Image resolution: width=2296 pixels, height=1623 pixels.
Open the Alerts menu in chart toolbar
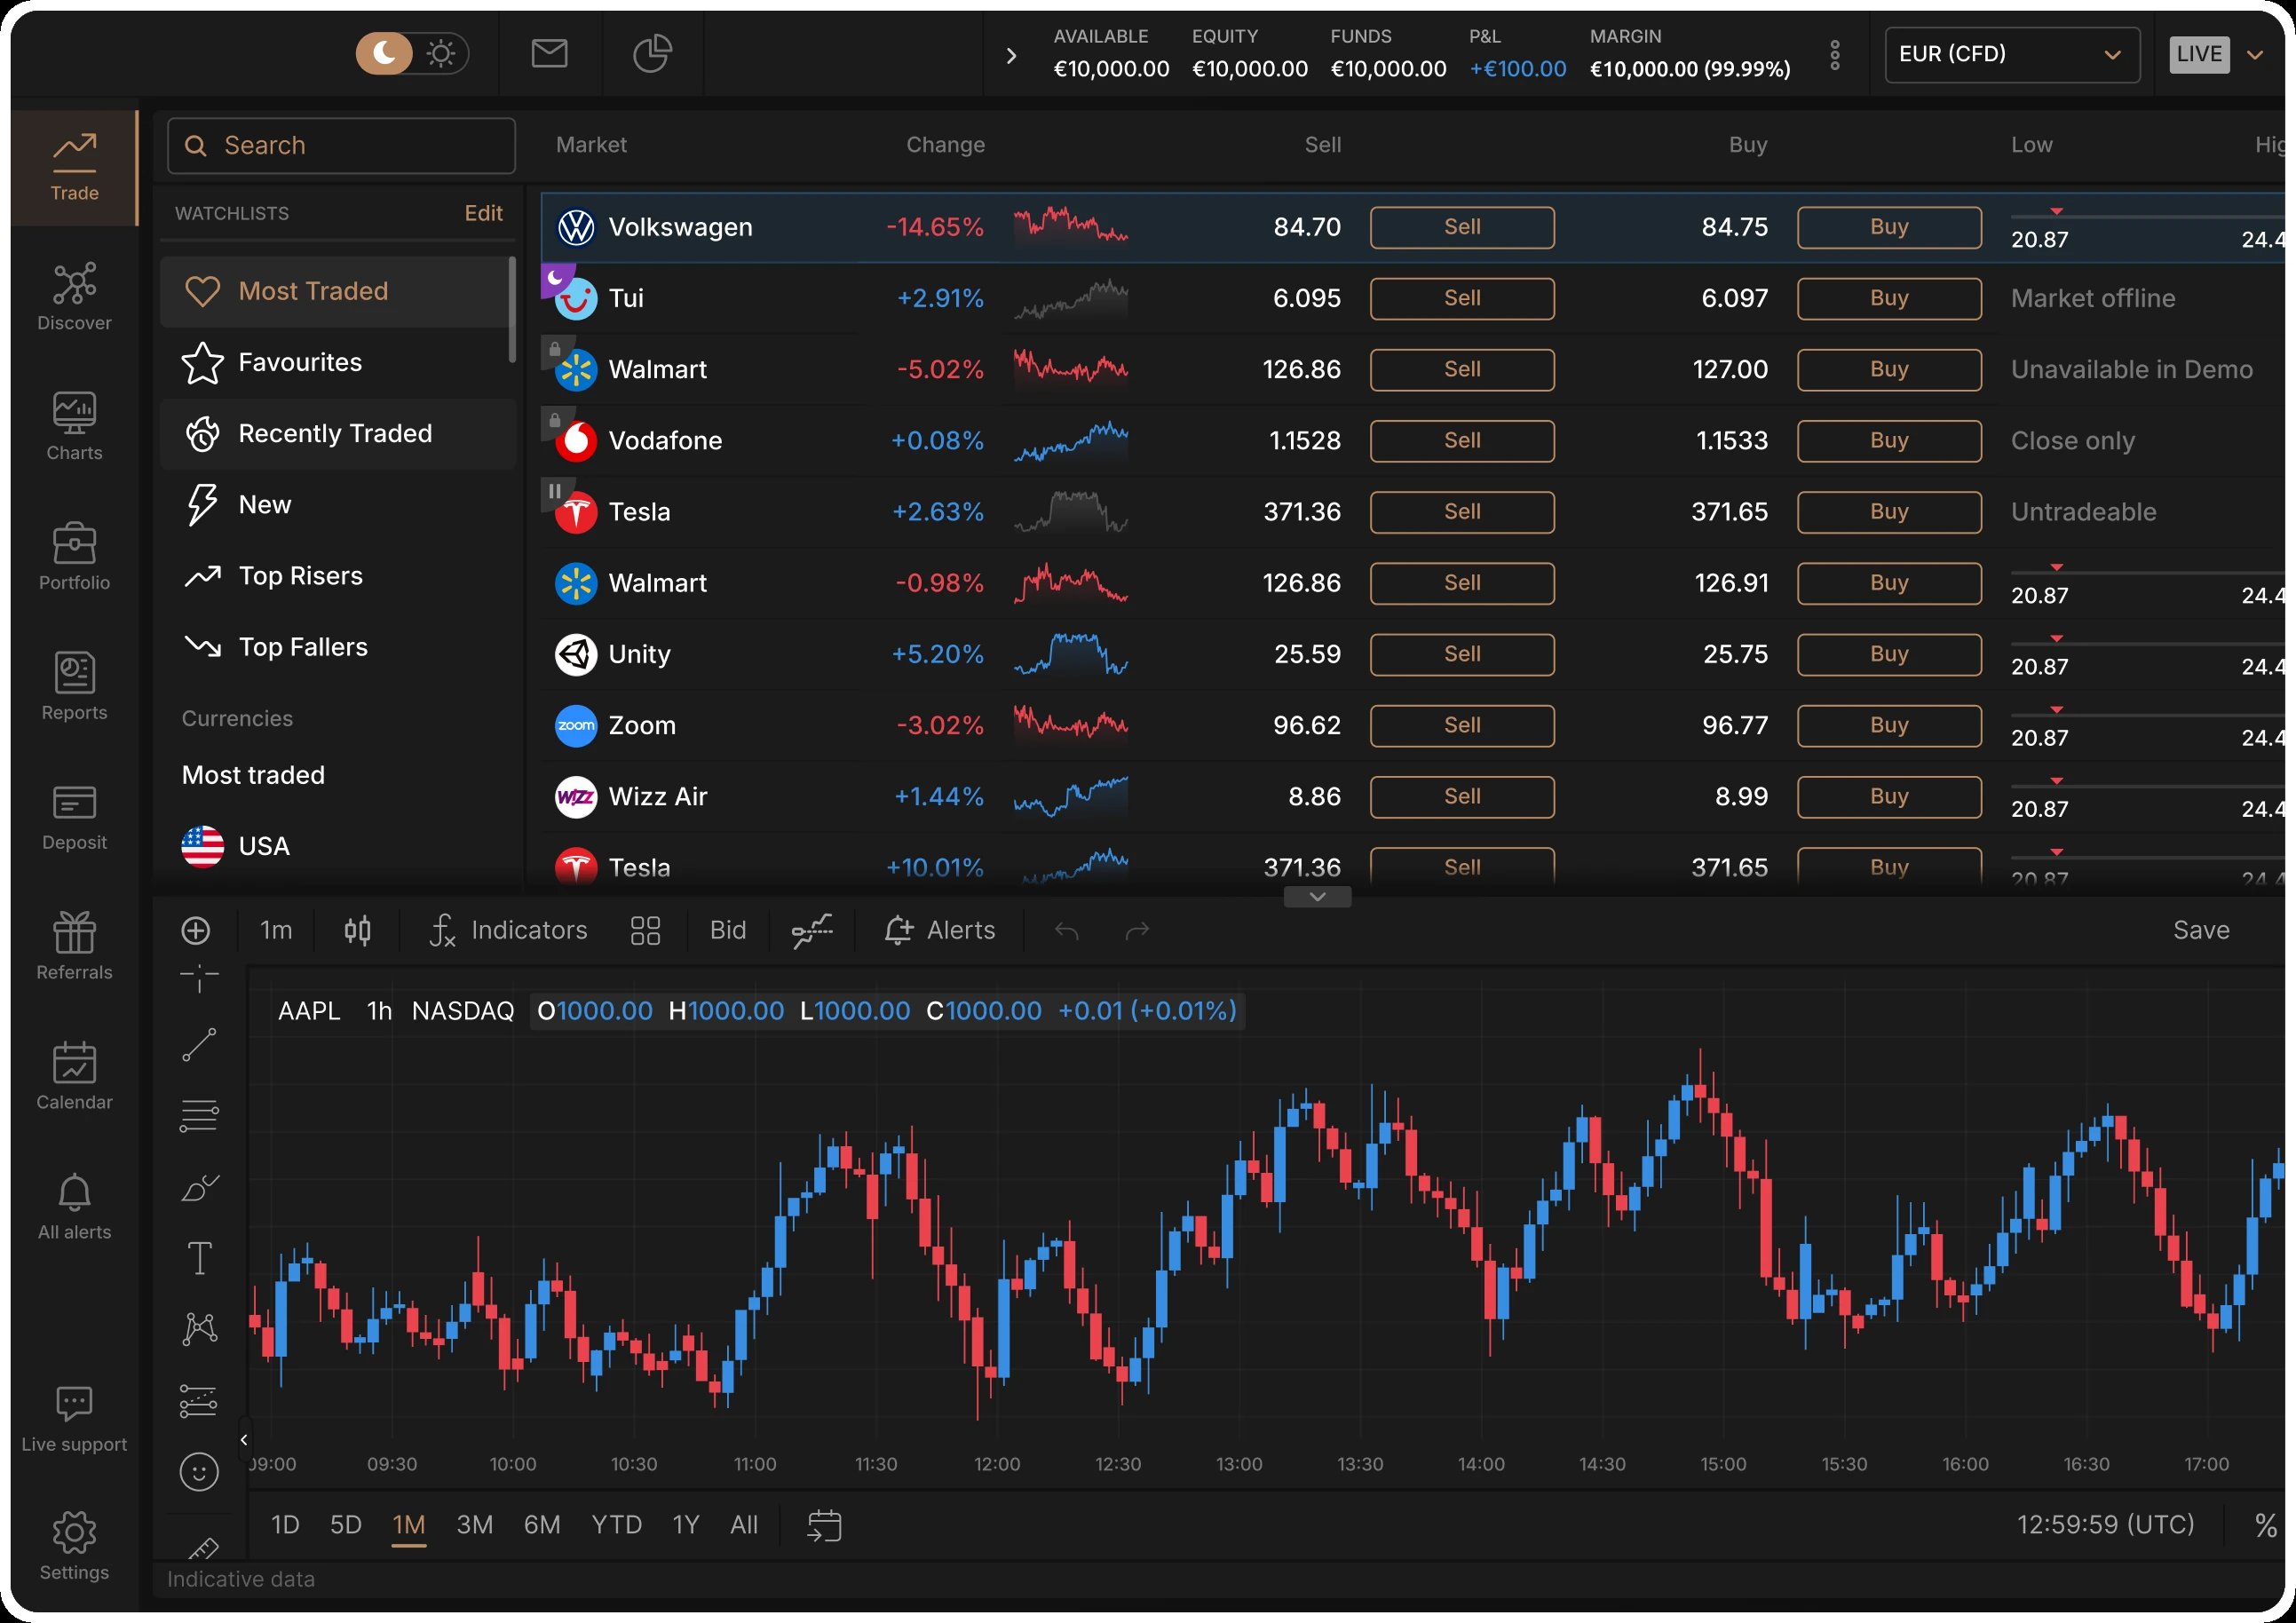tap(940, 931)
